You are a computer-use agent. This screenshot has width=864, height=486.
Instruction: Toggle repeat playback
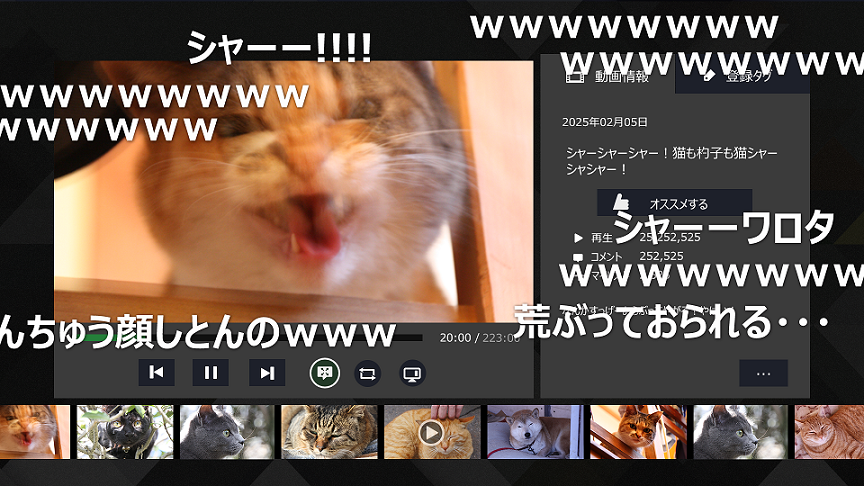click(368, 374)
